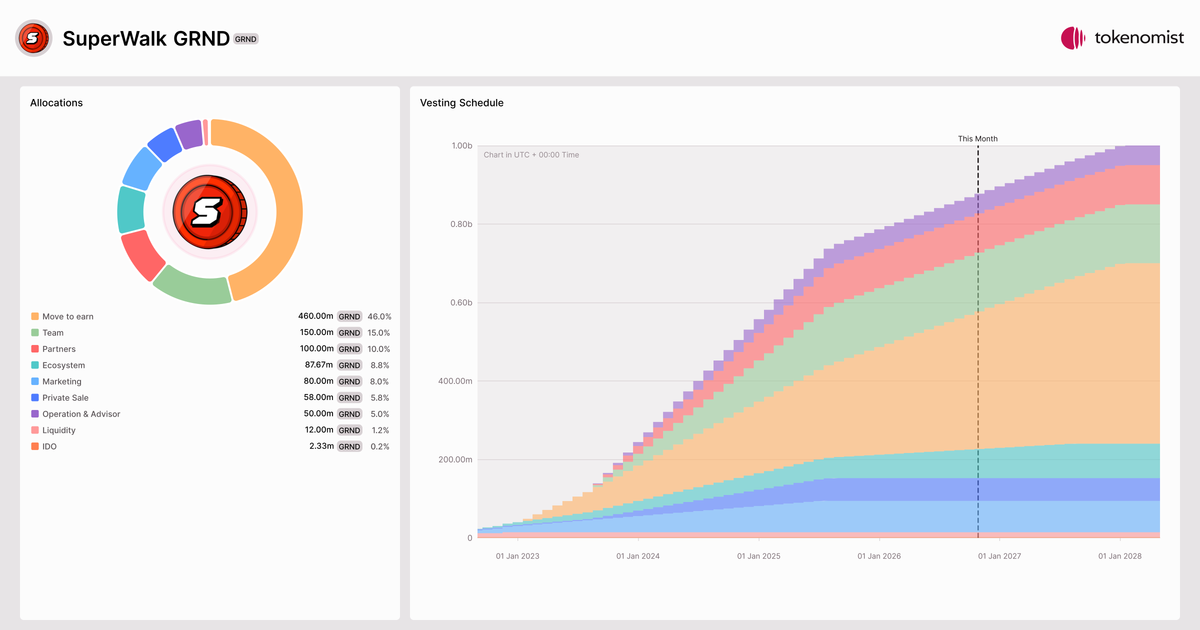Click the 'Private Sale' legend label
Screen dimensions: 1200x630
pos(65,397)
